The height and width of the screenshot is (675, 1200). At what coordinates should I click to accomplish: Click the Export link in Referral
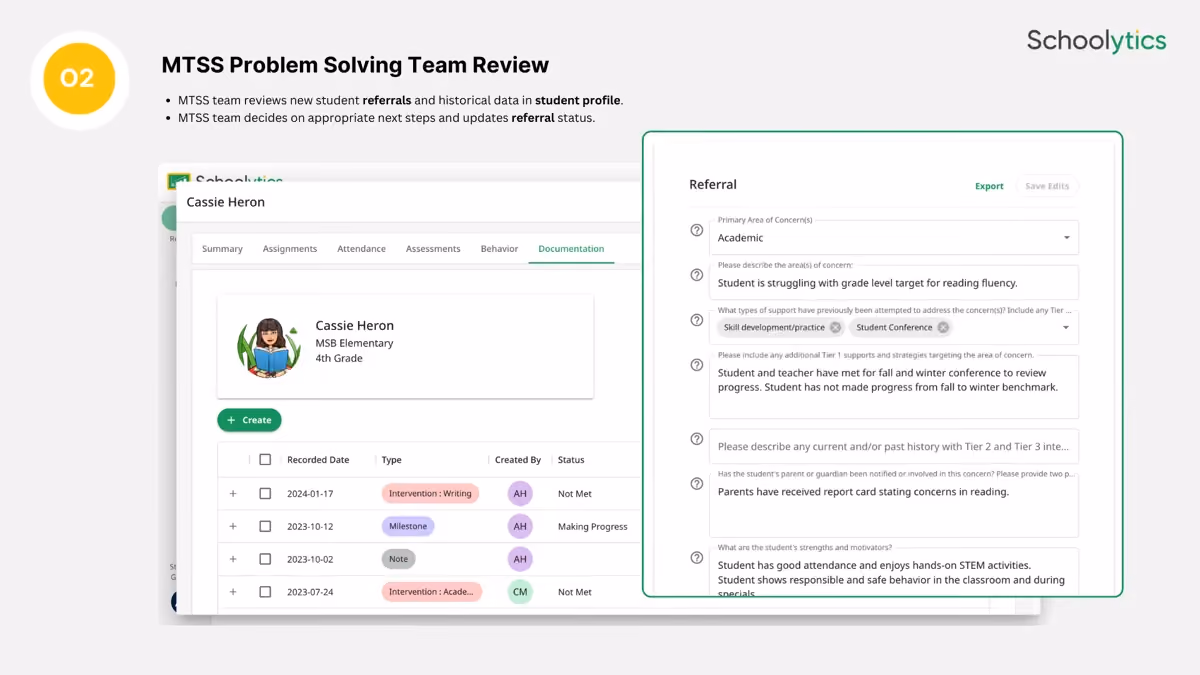tap(989, 186)
